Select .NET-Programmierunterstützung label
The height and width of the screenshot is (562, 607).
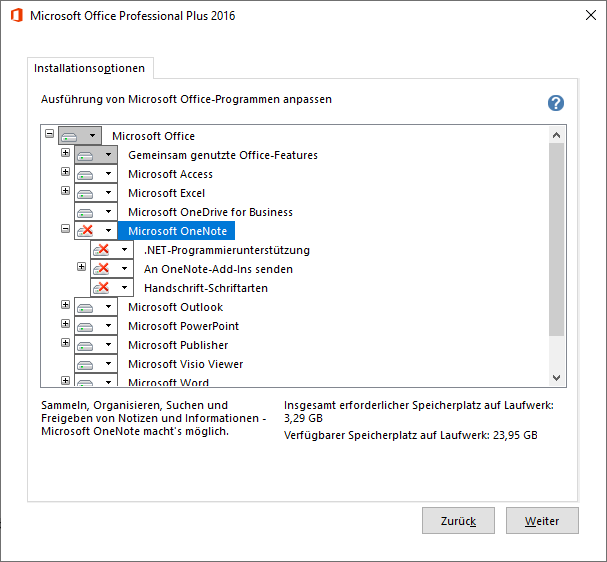click(x=227, y=250)
